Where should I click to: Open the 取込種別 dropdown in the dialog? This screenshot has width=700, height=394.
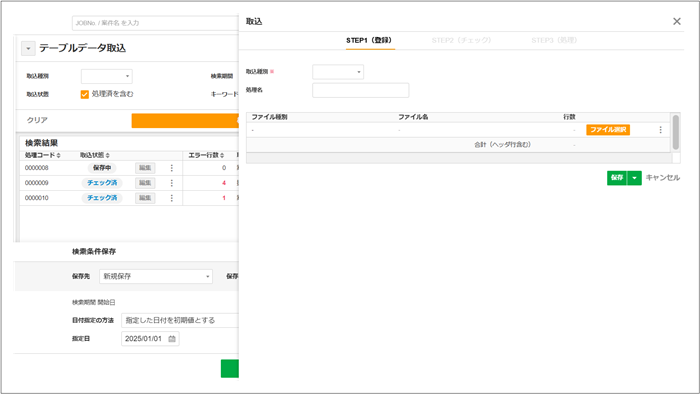(x=338, y=72)
